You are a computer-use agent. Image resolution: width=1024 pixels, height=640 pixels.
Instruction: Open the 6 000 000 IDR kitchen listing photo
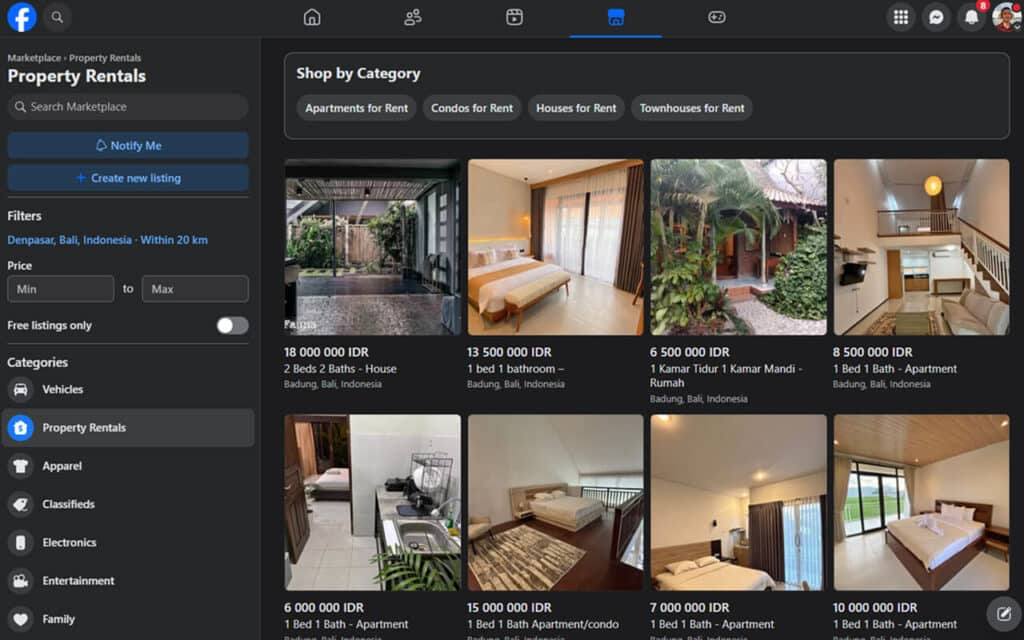point(372,502)
